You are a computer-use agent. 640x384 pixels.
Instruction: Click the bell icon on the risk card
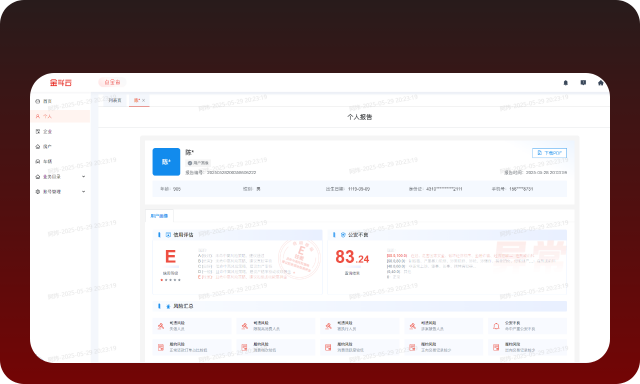tap(496, 326)
